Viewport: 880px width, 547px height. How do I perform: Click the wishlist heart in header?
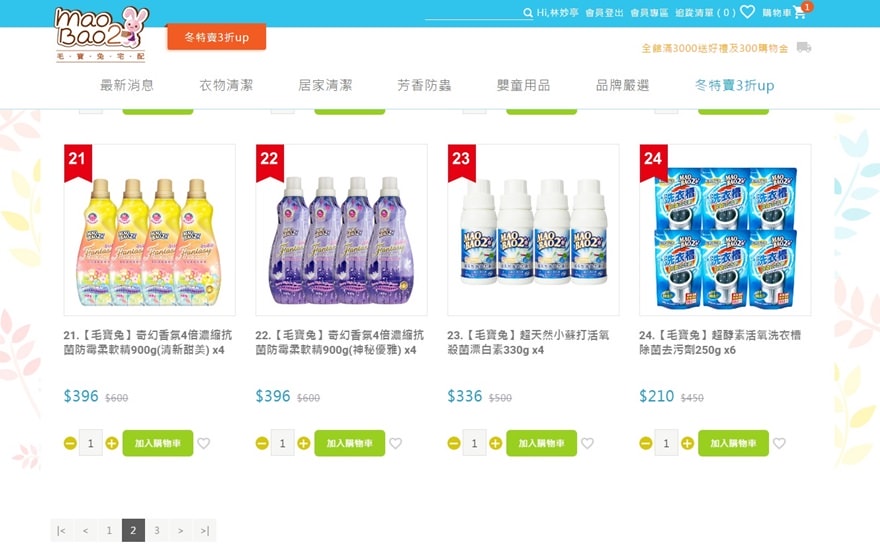tap(747, 12)
